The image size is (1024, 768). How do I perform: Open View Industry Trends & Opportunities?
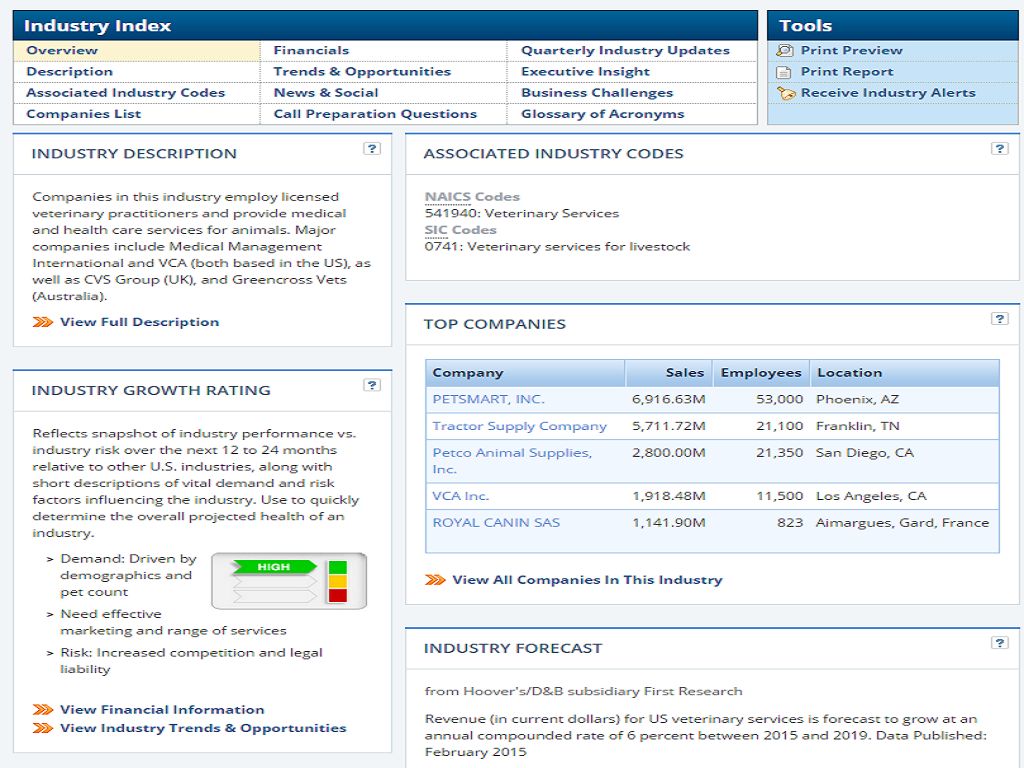[x=203, y=728]
